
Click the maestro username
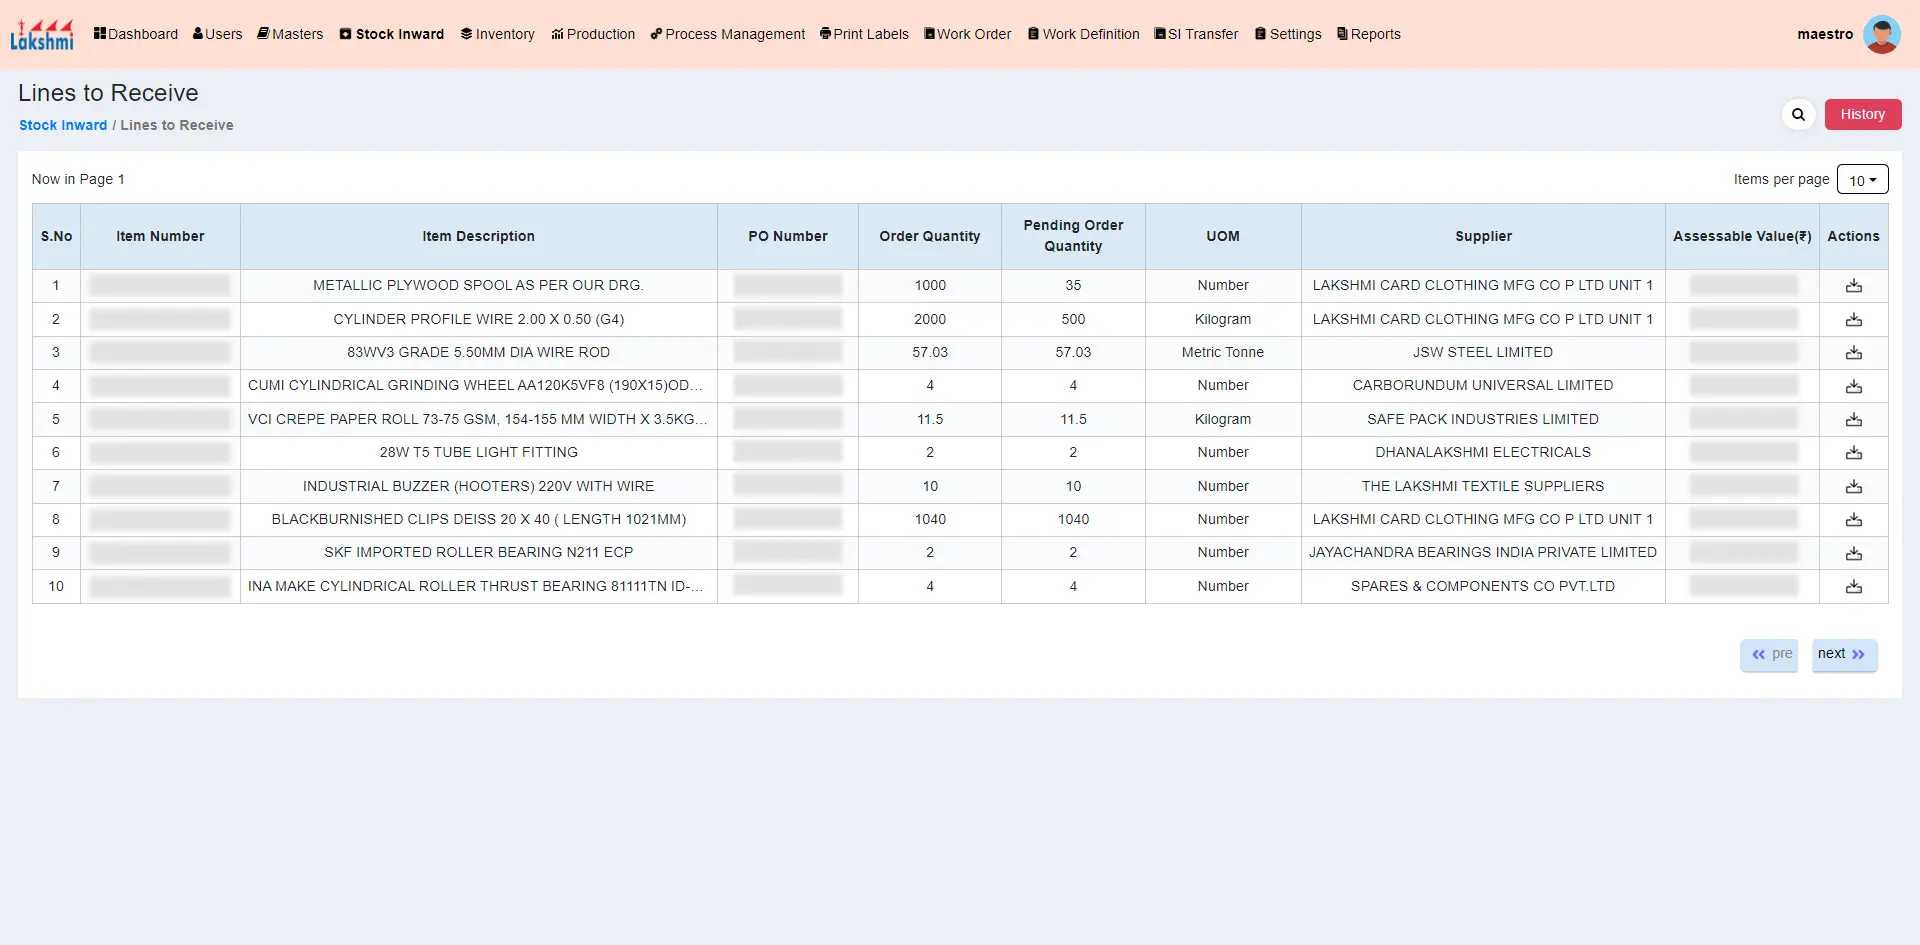coord(1825,34)
